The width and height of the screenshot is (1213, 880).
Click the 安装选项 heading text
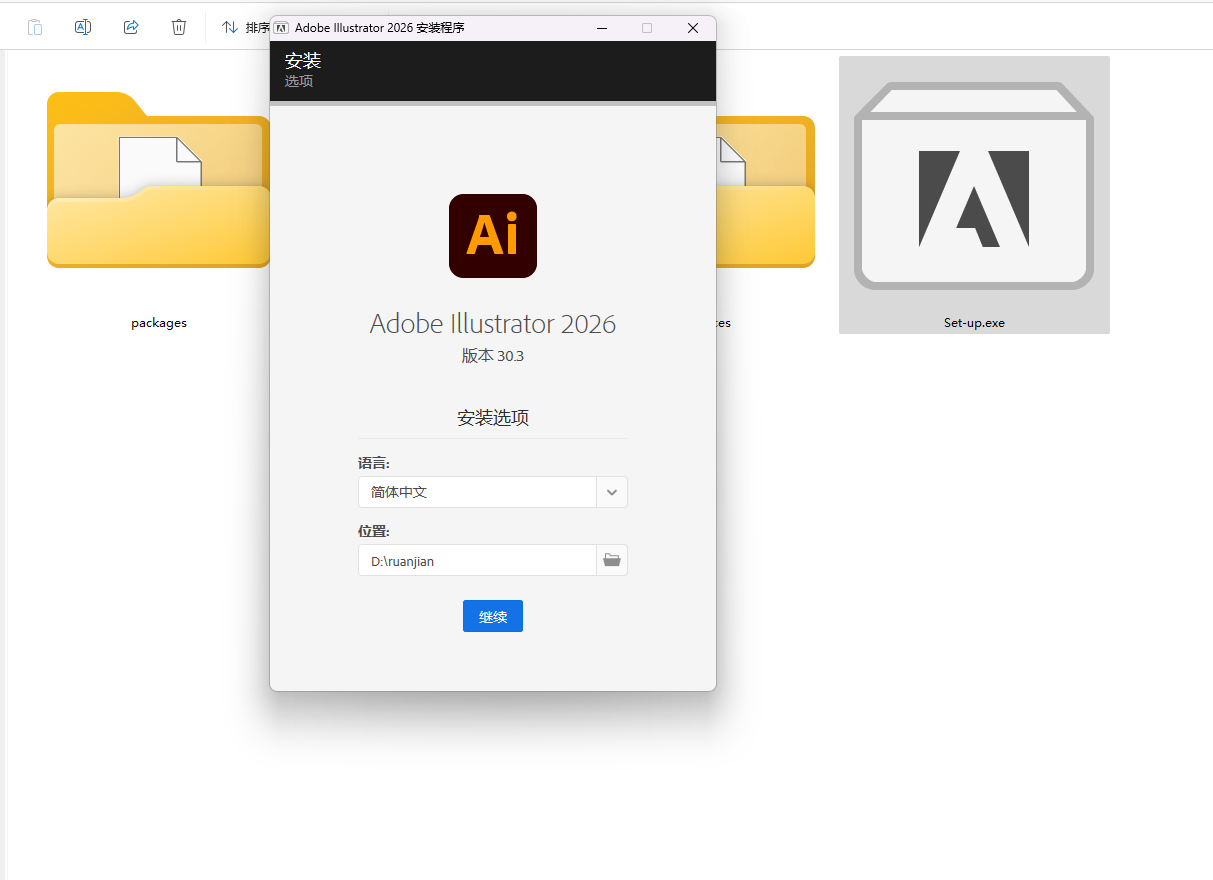pos(493,418)
